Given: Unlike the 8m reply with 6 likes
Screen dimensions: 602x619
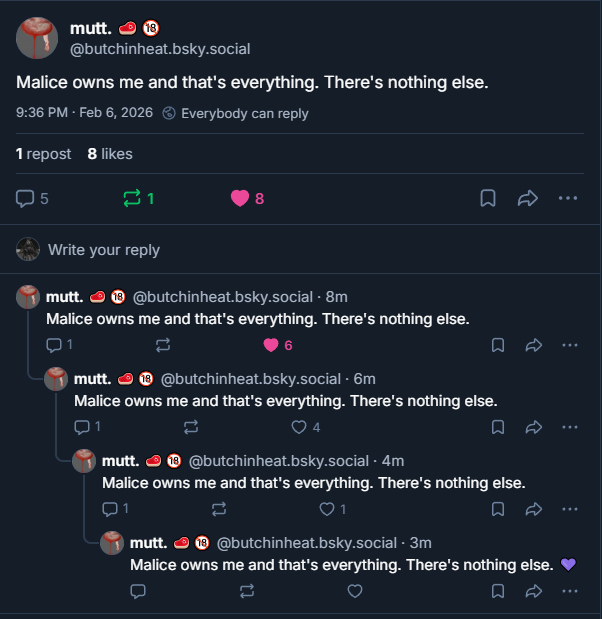Looking at the screenshot, I should coord(270,345).
